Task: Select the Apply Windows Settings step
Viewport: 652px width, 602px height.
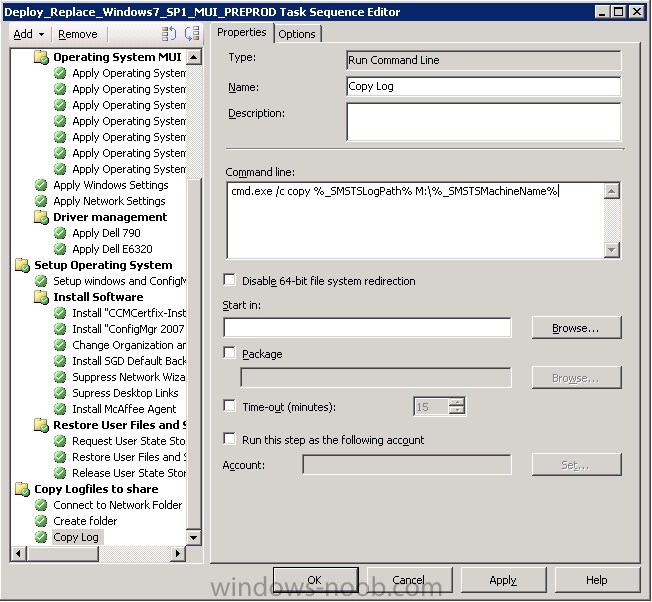Action: coord(111,185)
